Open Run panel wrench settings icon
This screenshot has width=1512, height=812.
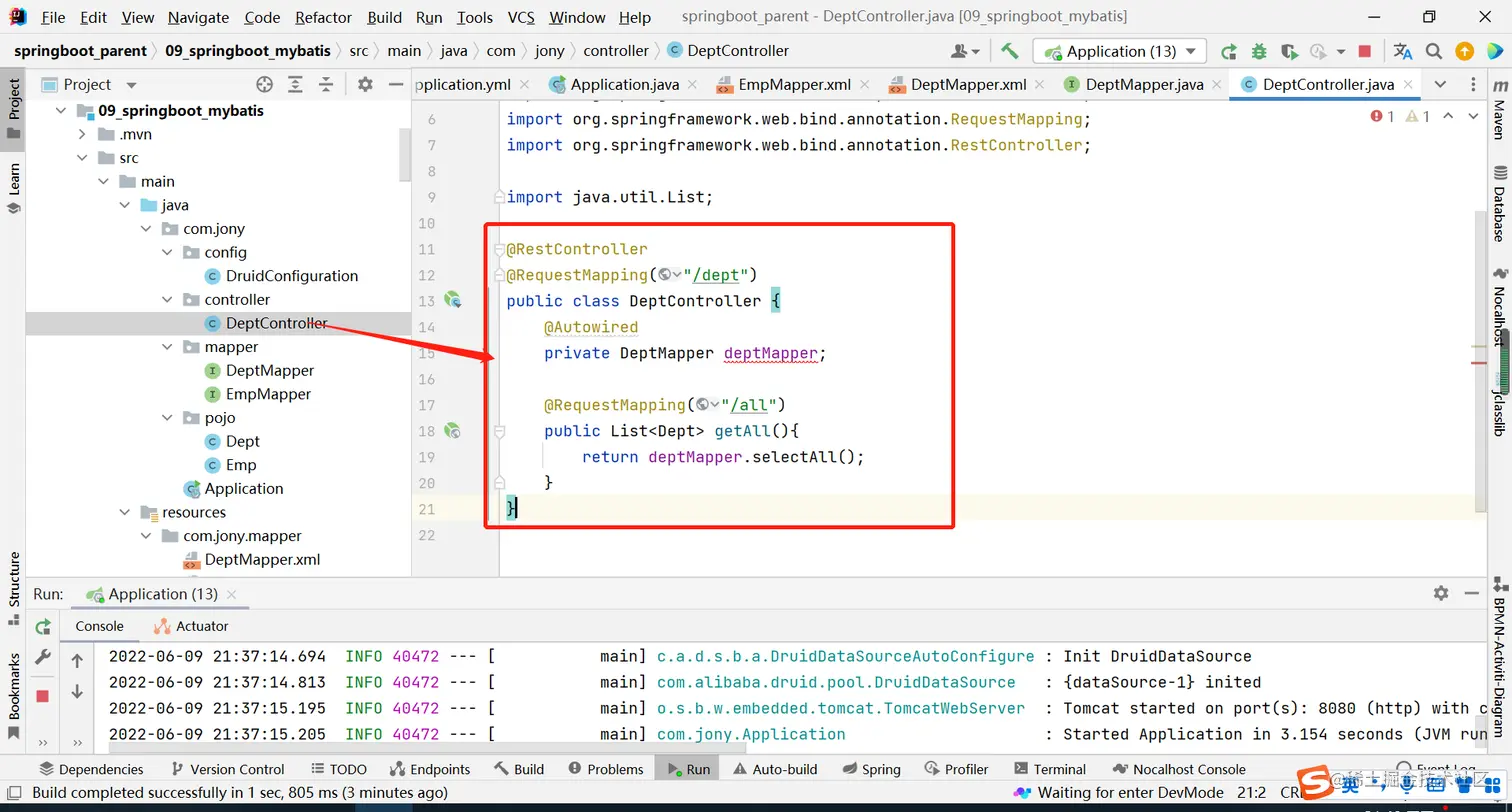[x=43, y=658]
